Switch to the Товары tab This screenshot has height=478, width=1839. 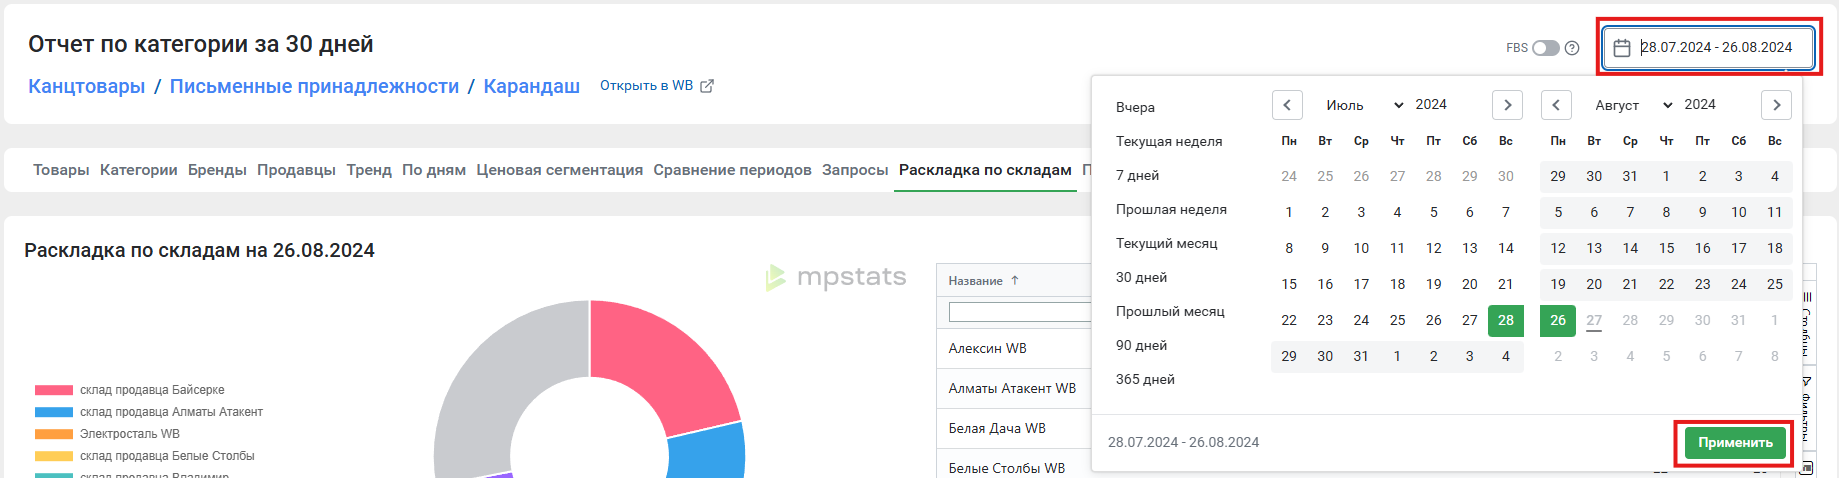(61, 170)
